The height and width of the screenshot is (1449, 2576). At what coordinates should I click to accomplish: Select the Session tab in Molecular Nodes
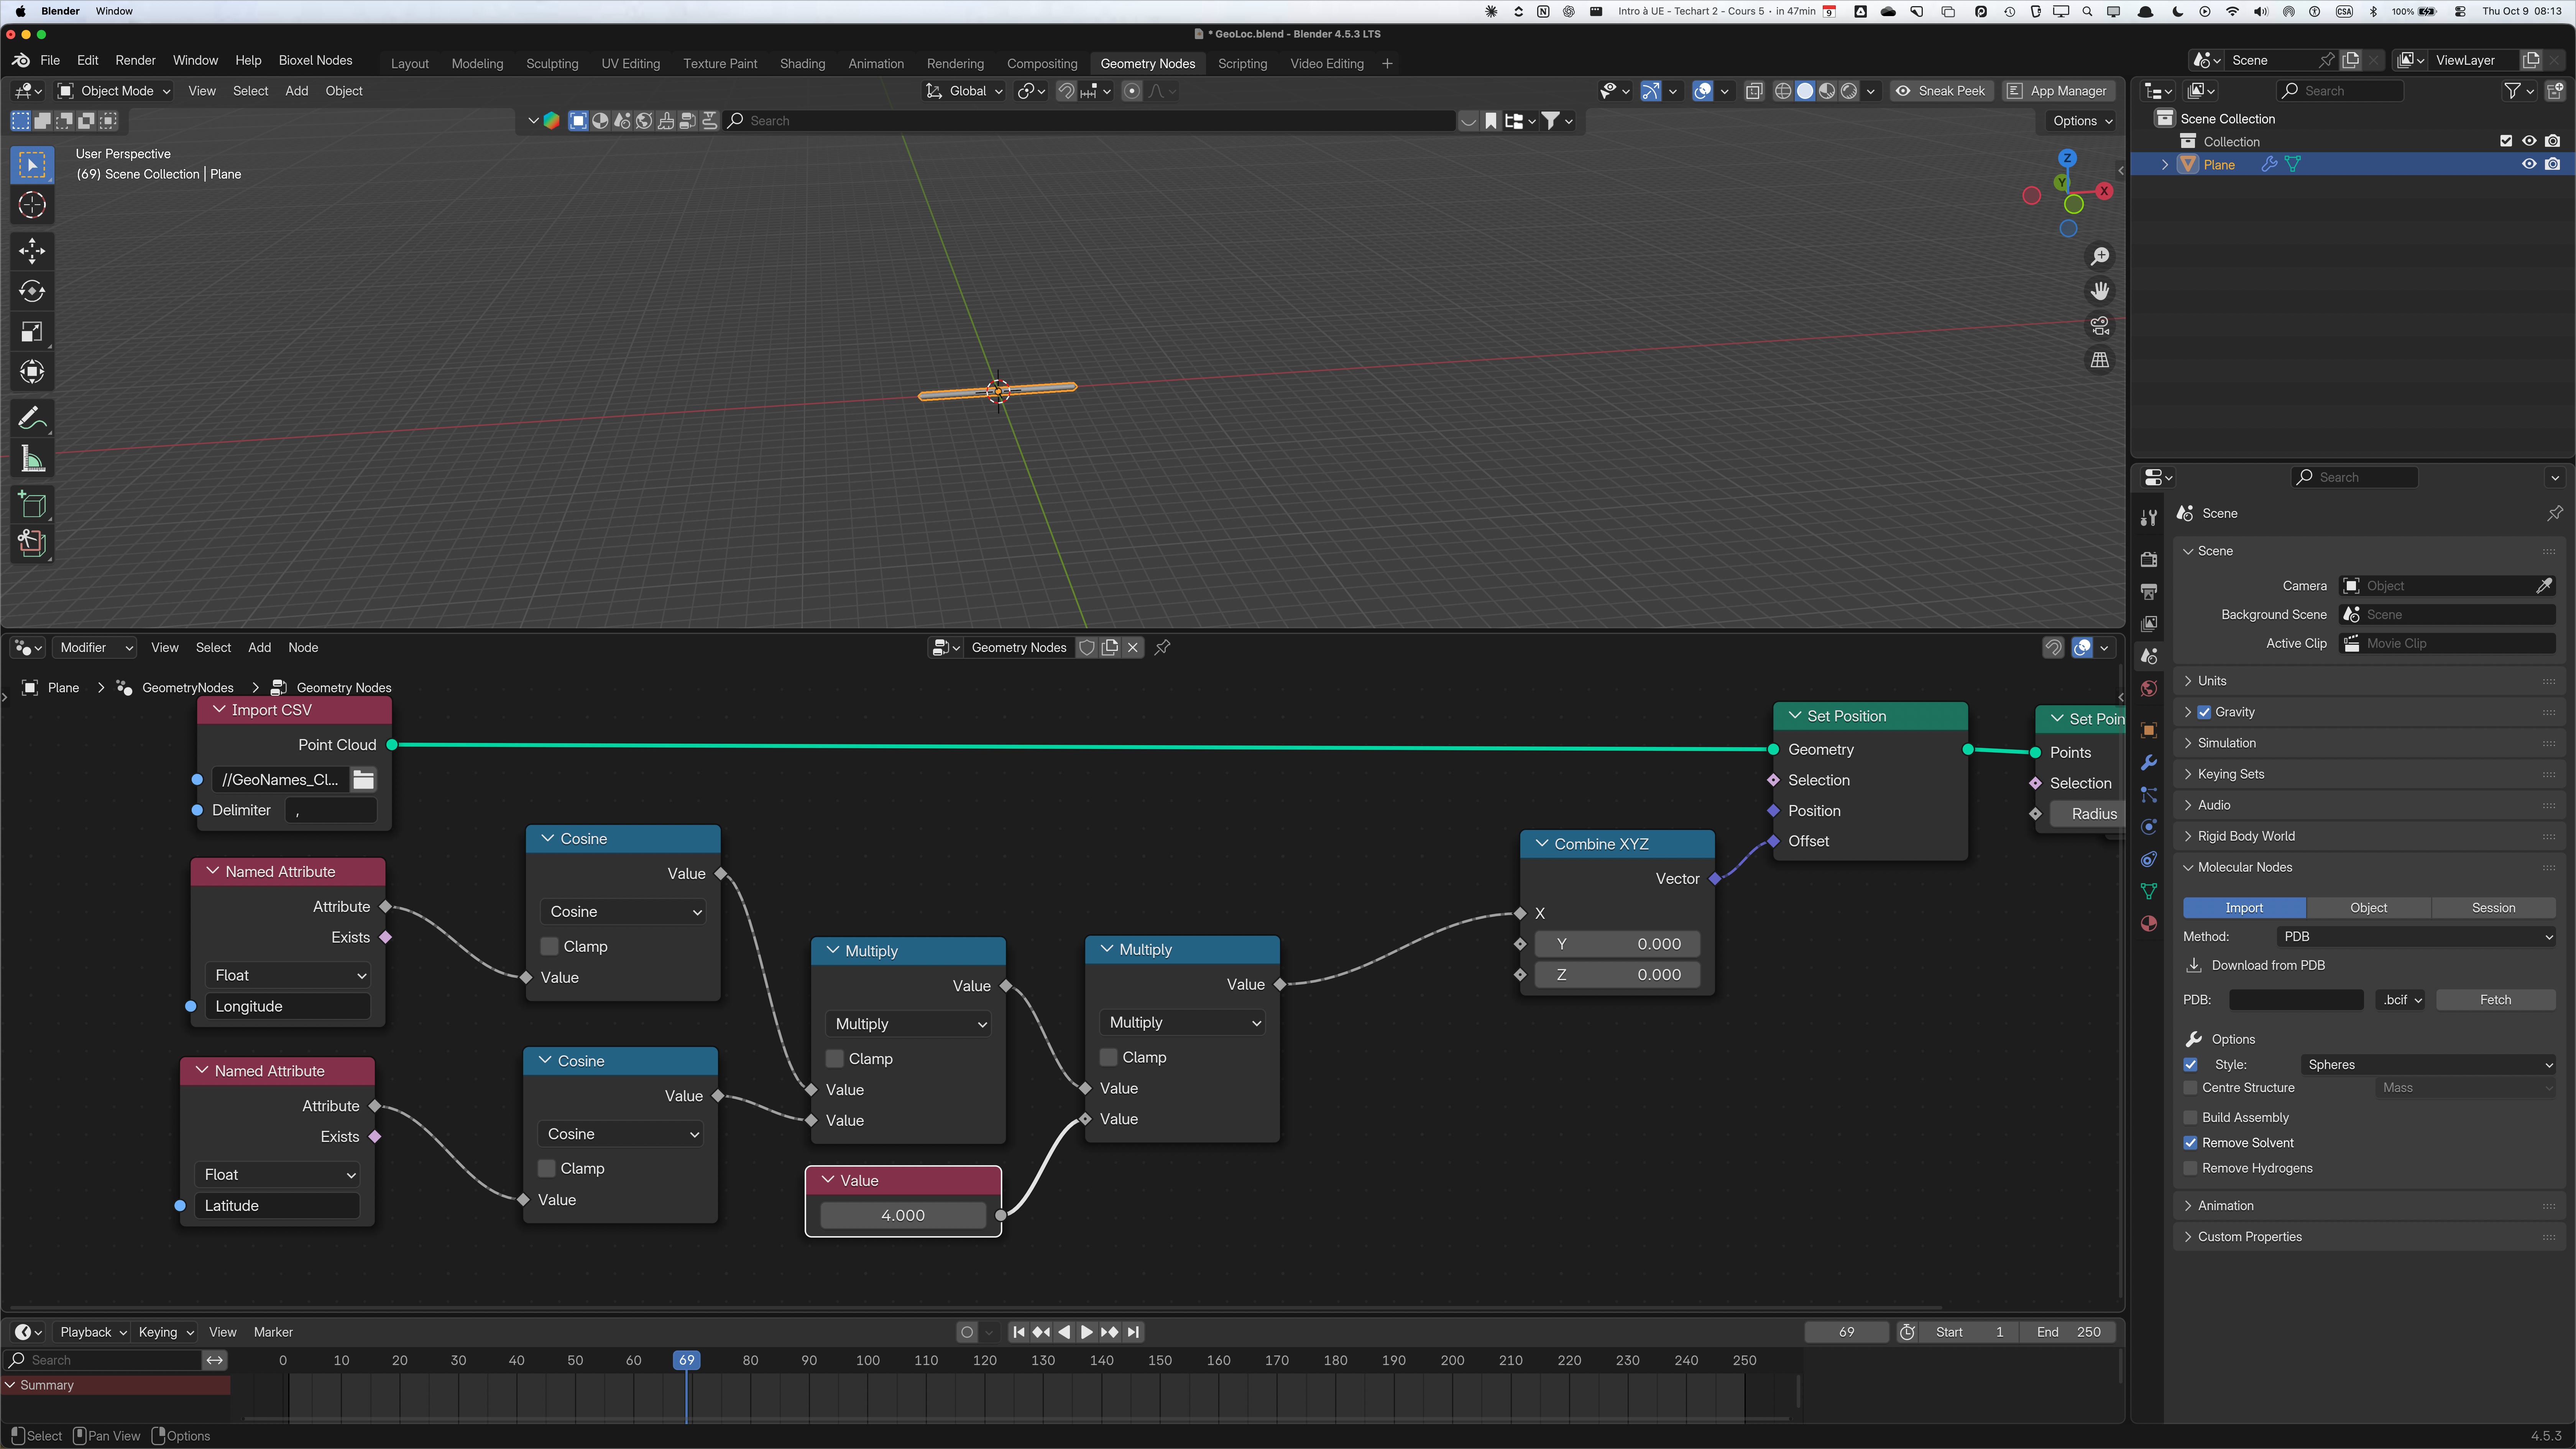point(2493,908)
